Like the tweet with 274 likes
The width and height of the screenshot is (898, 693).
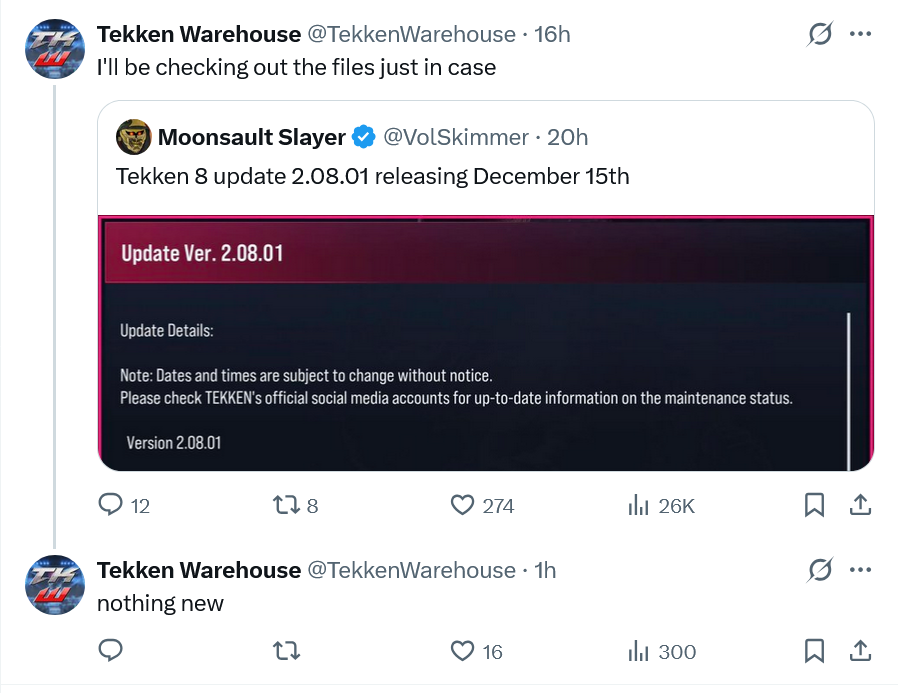(462, 505)
